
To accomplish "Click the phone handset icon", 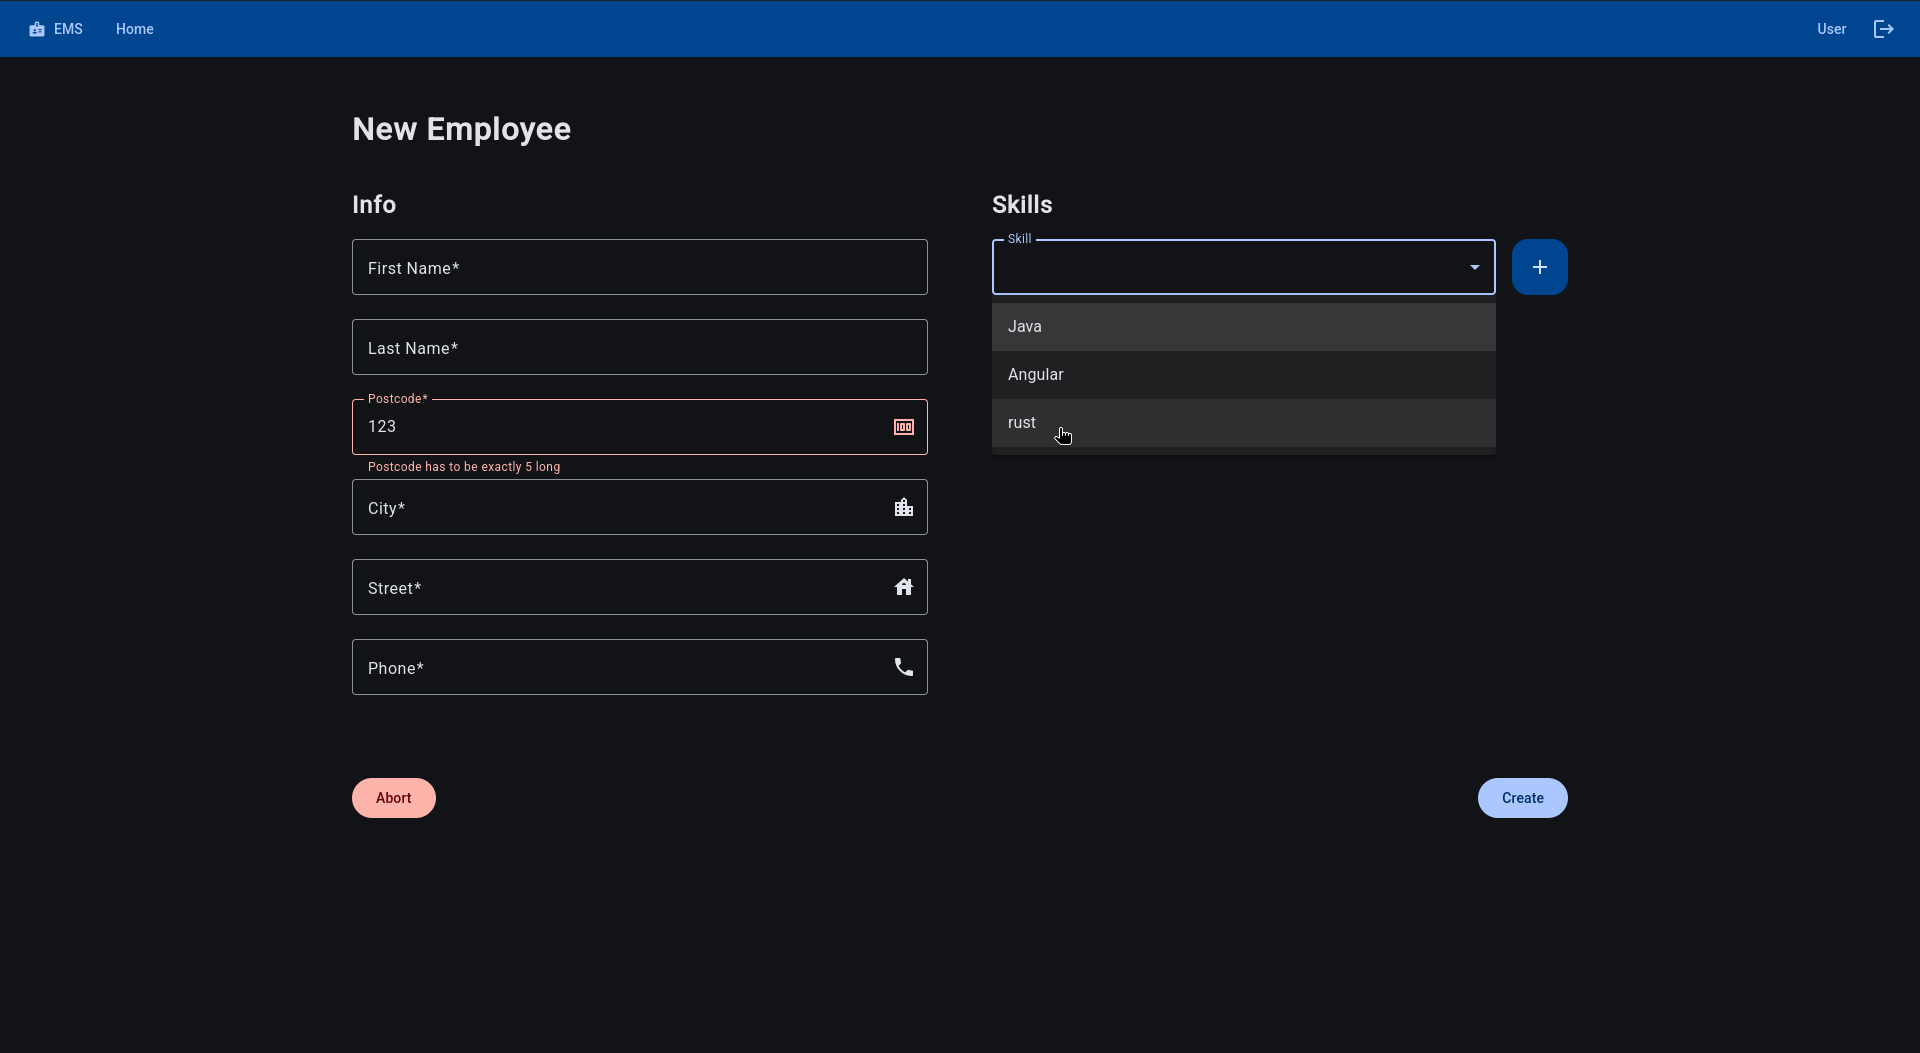I will [904, 667].
